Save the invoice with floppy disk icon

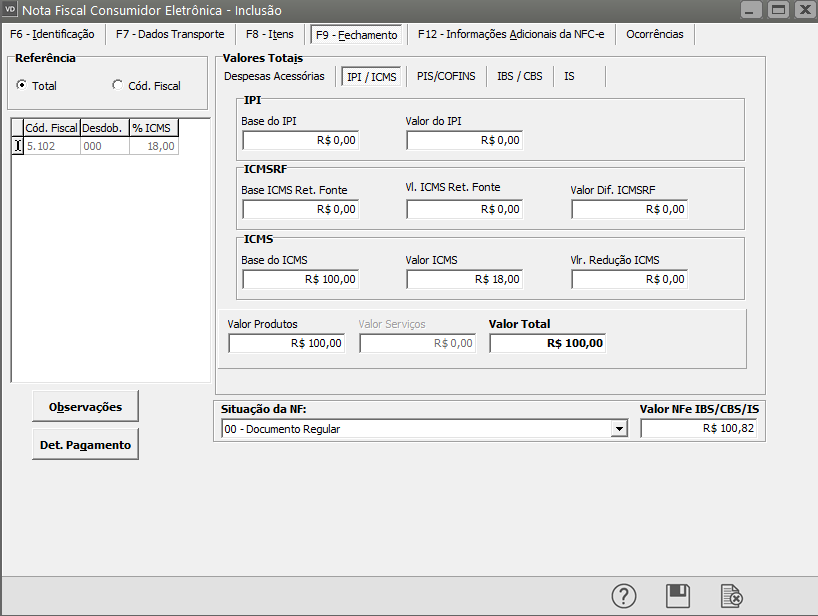[678, 596]
